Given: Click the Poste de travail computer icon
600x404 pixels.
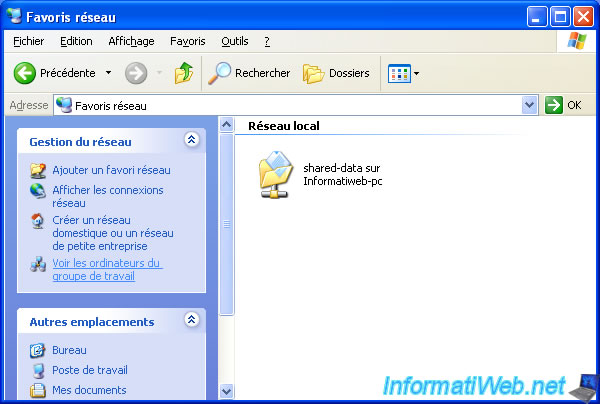Looking at the screenshot, I should point(38,370).
